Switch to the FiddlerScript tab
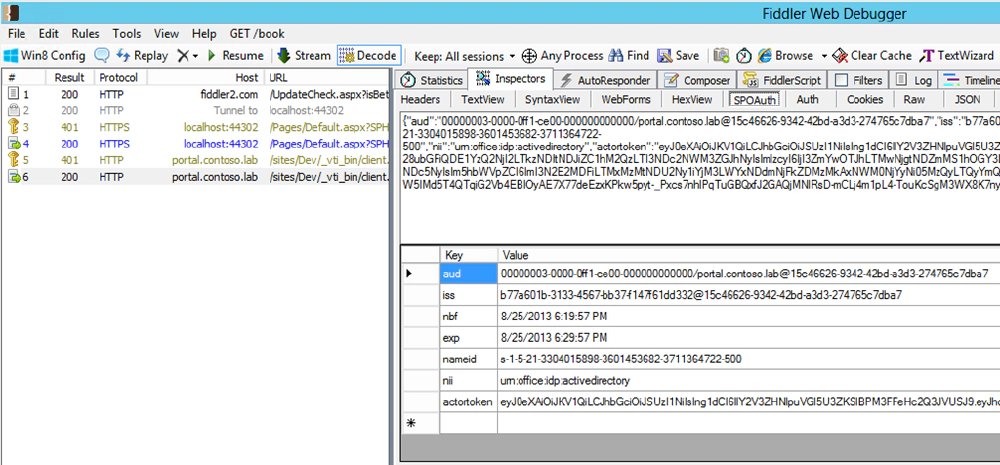Image resolution: width=1000 pixels, height=465 pixels. [x=783, y=80]
